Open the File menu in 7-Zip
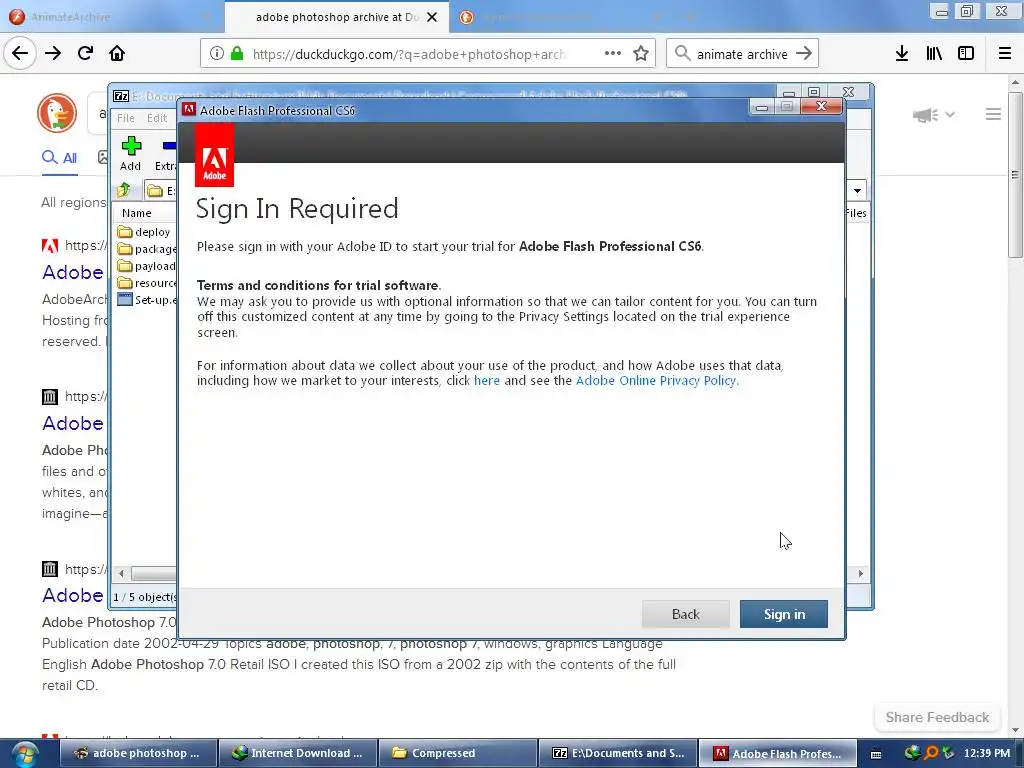The image size is (1024, 768). point(125,118)
